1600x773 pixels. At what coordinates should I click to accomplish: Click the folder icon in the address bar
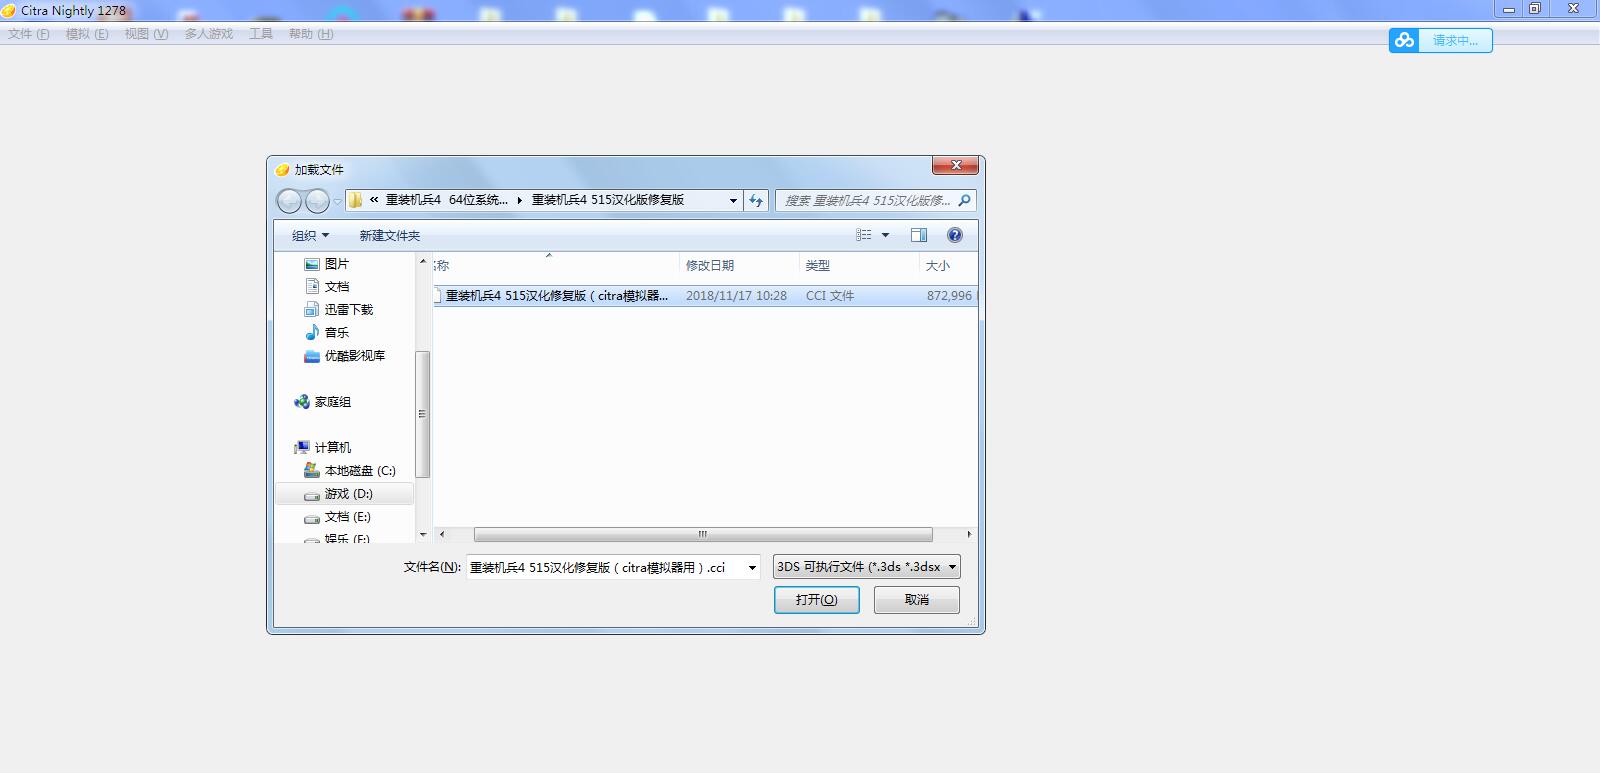pos(355,200)
